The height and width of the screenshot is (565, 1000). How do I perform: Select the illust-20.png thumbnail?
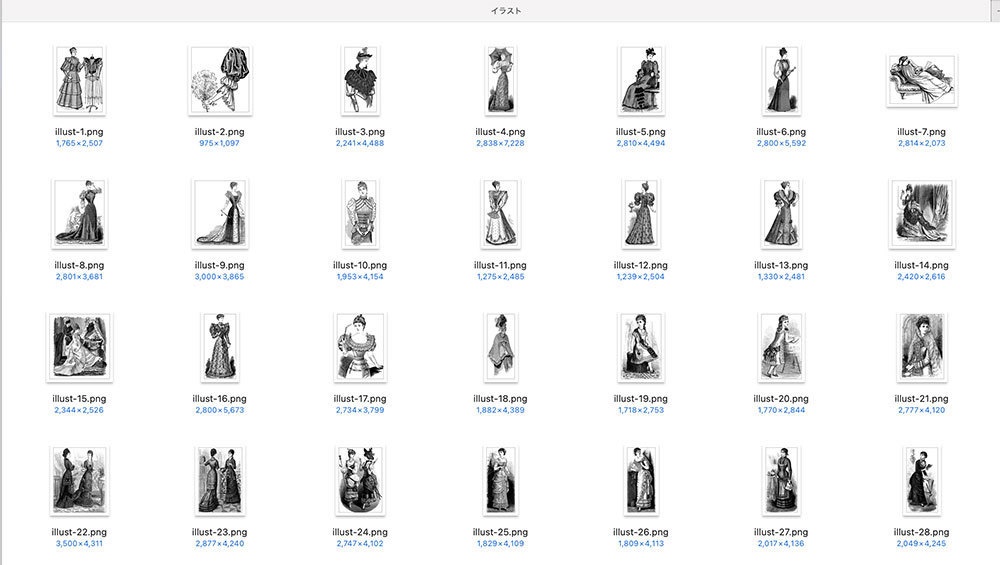781,348
